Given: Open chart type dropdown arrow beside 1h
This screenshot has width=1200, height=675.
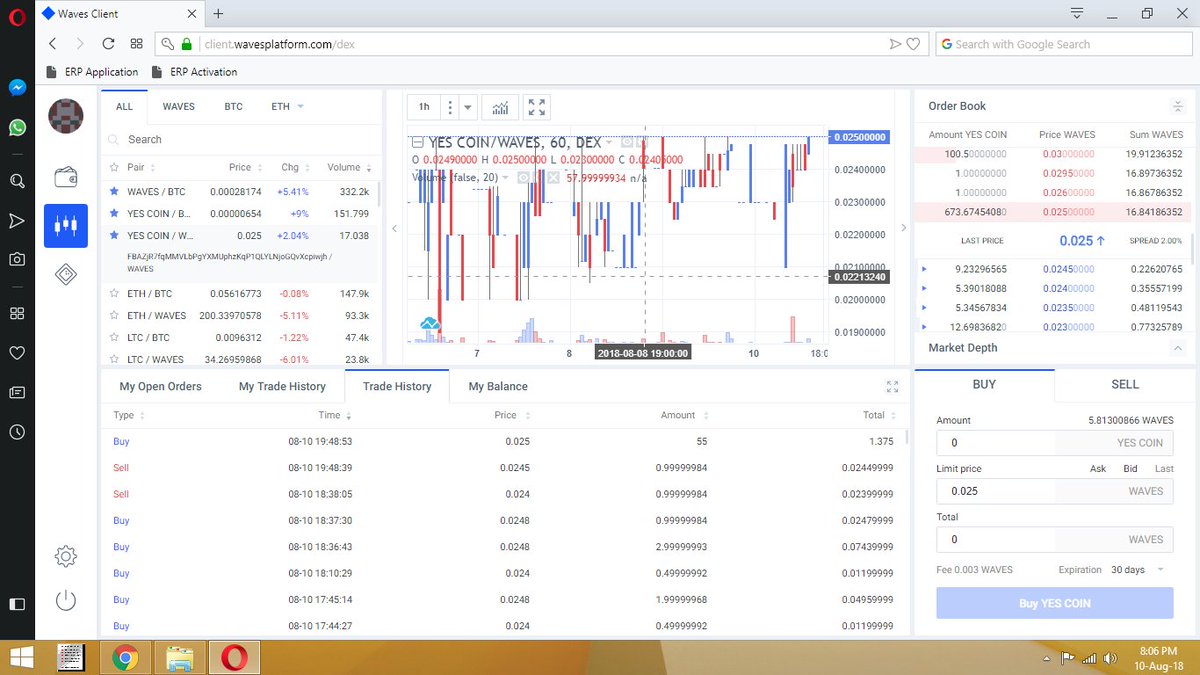Looking at the screenshot, I should 467,107.
